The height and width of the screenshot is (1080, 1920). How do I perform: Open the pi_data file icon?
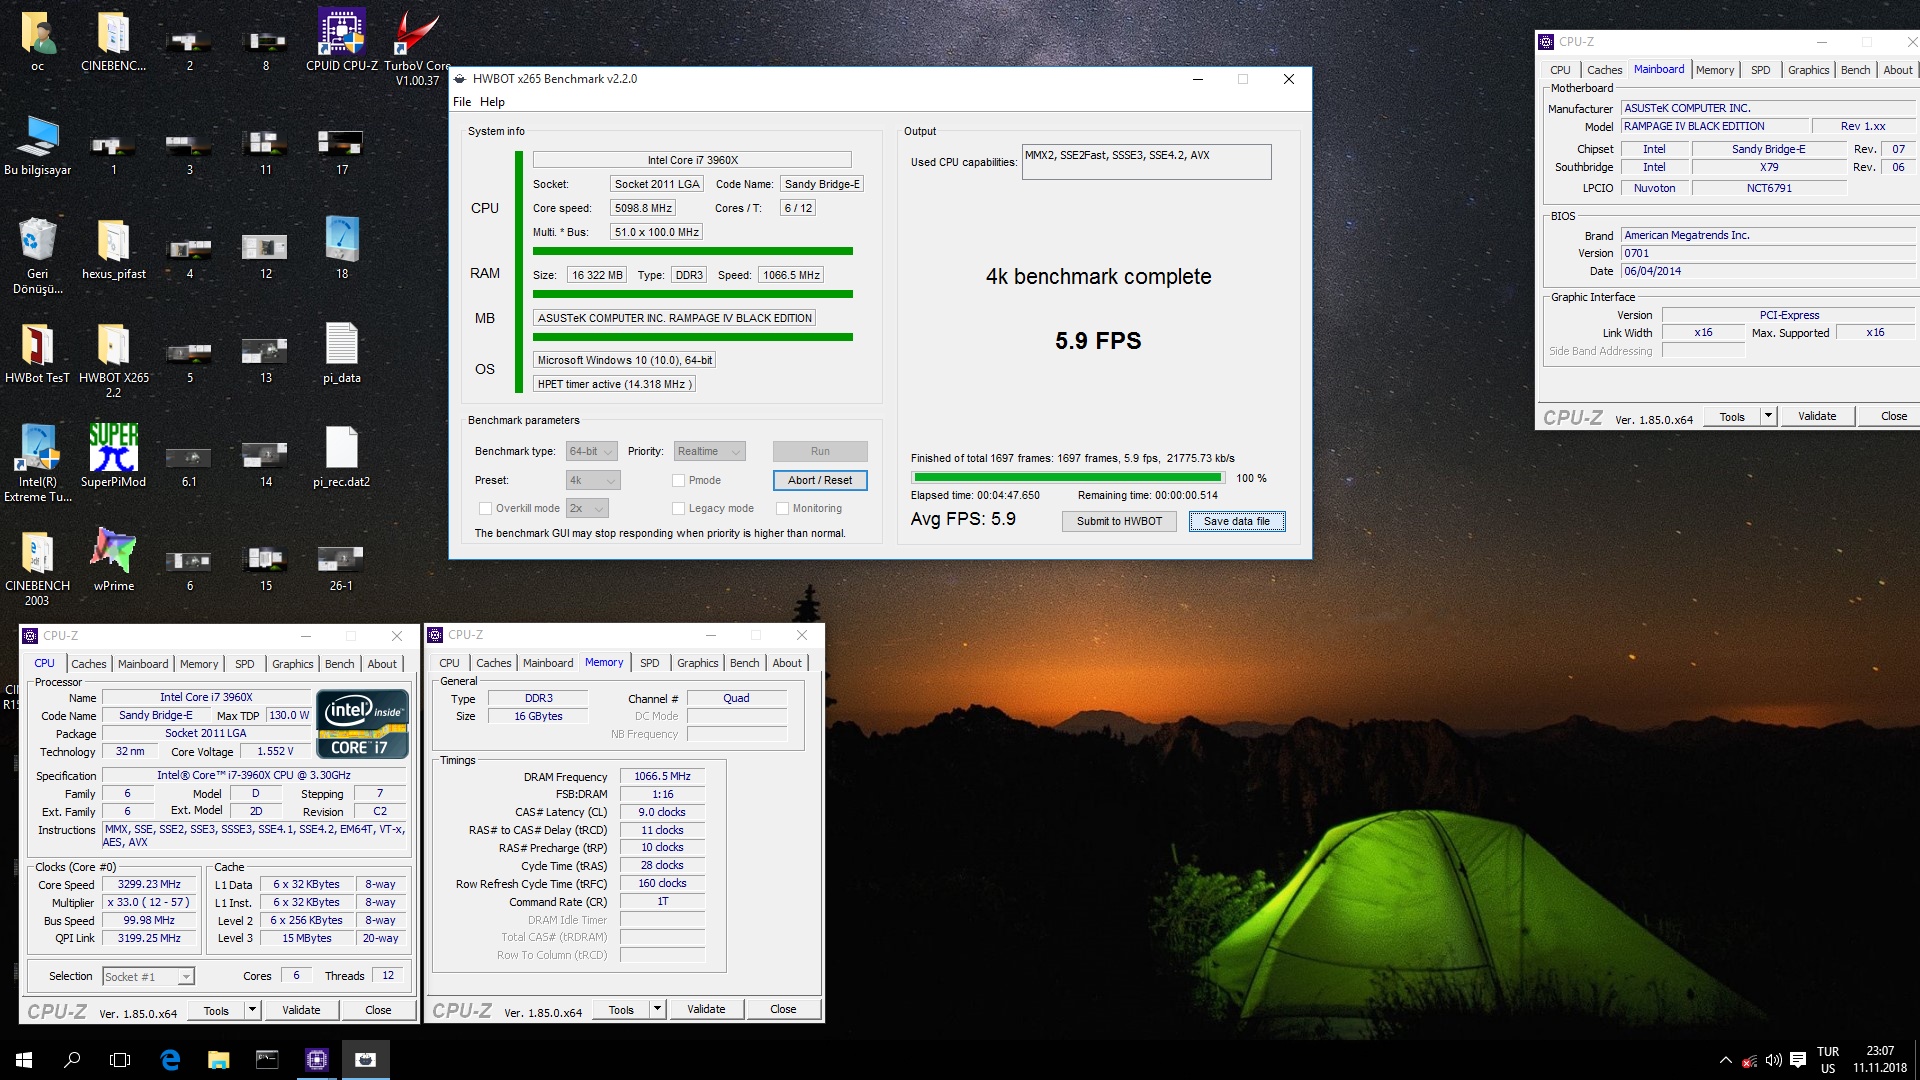point(341,353)
